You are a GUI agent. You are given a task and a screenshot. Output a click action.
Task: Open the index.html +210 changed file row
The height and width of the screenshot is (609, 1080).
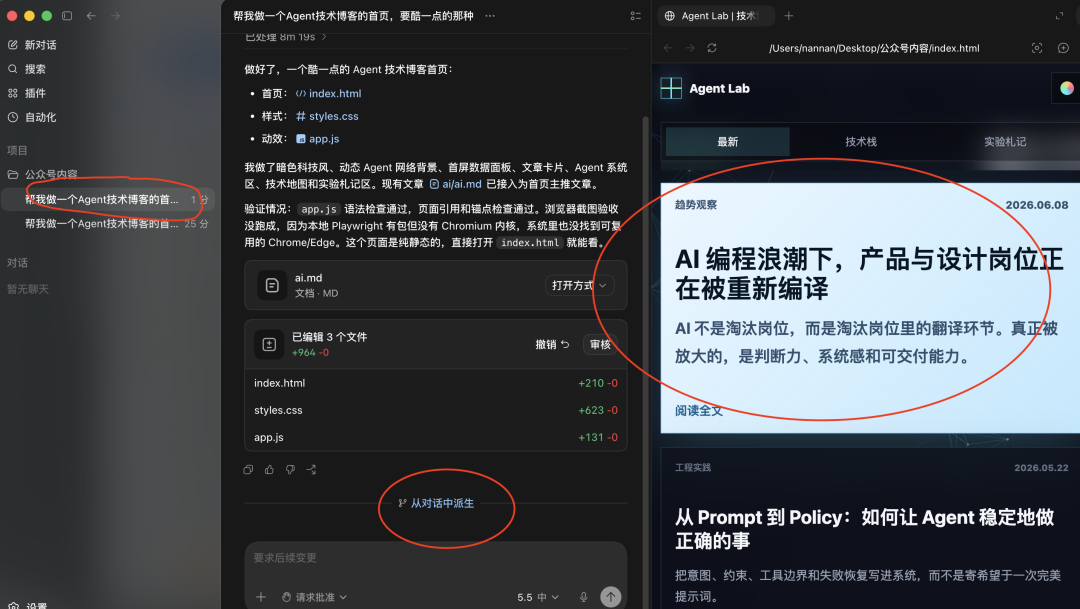[x=435, y=383]
